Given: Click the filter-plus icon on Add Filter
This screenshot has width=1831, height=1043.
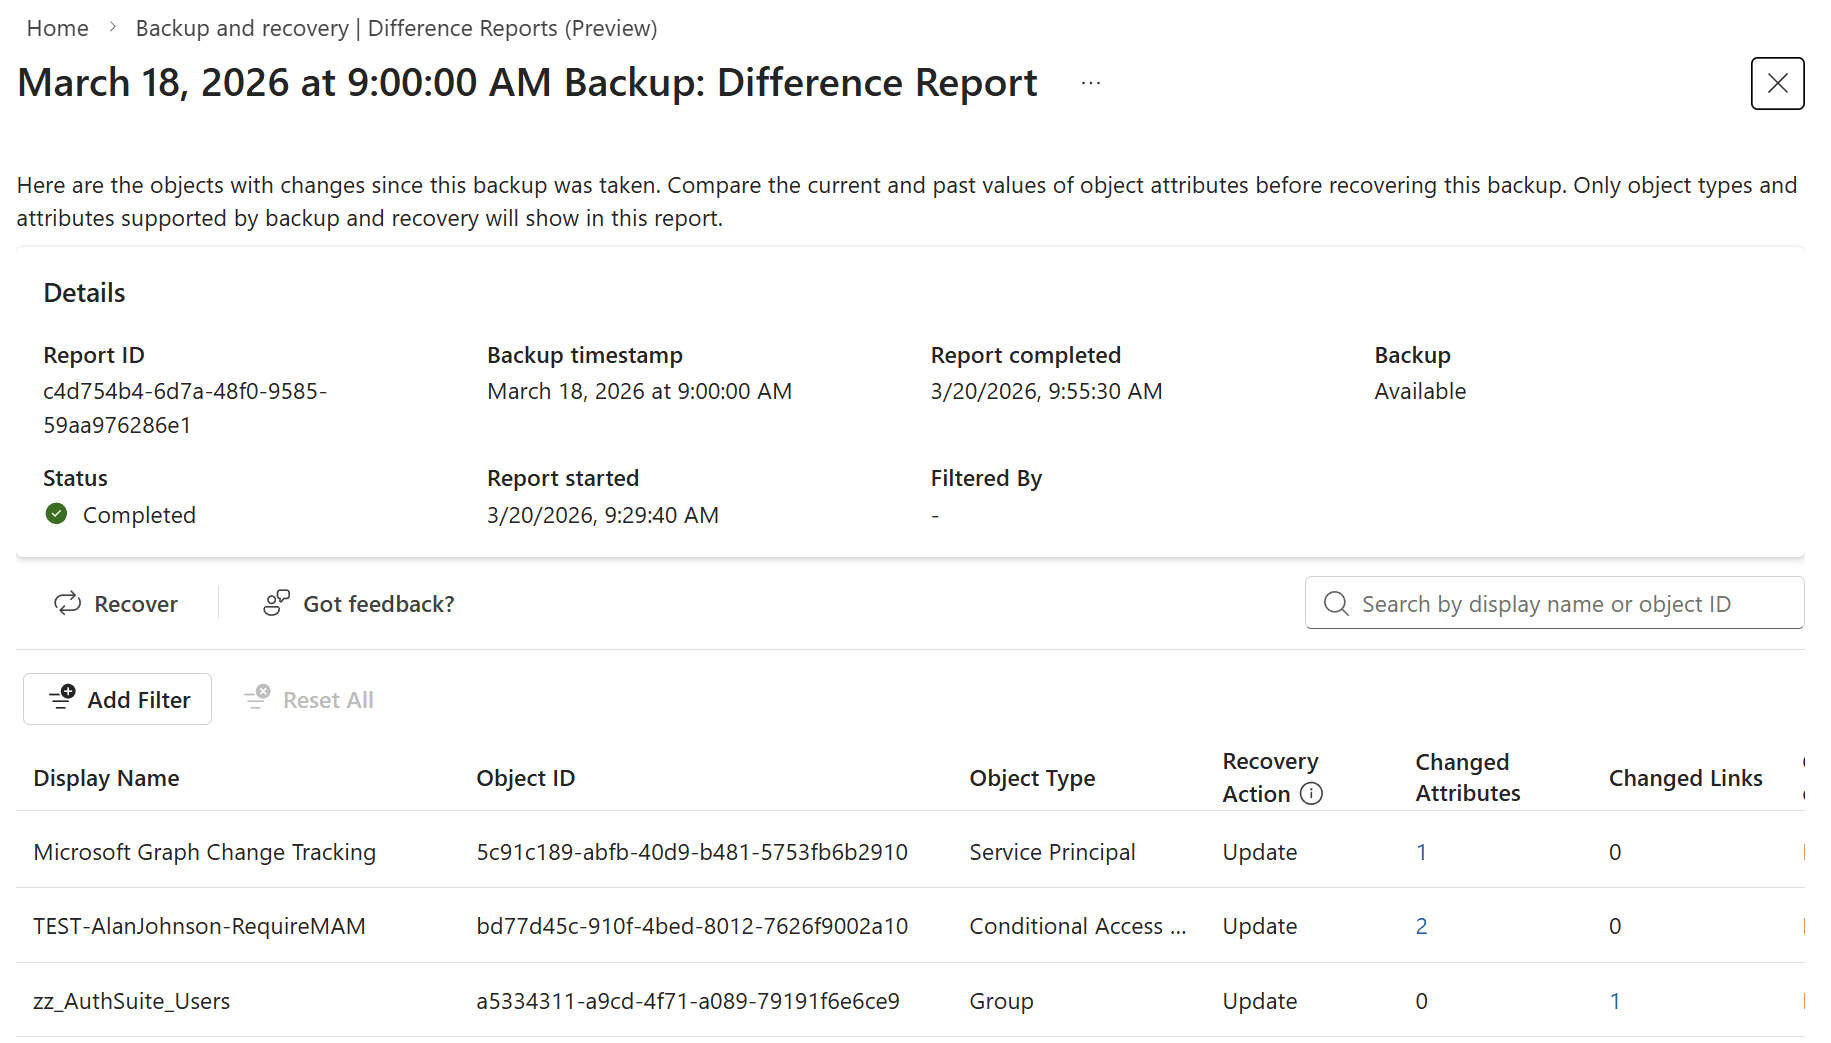Looking at the screenshot, I should click(62, 698).
